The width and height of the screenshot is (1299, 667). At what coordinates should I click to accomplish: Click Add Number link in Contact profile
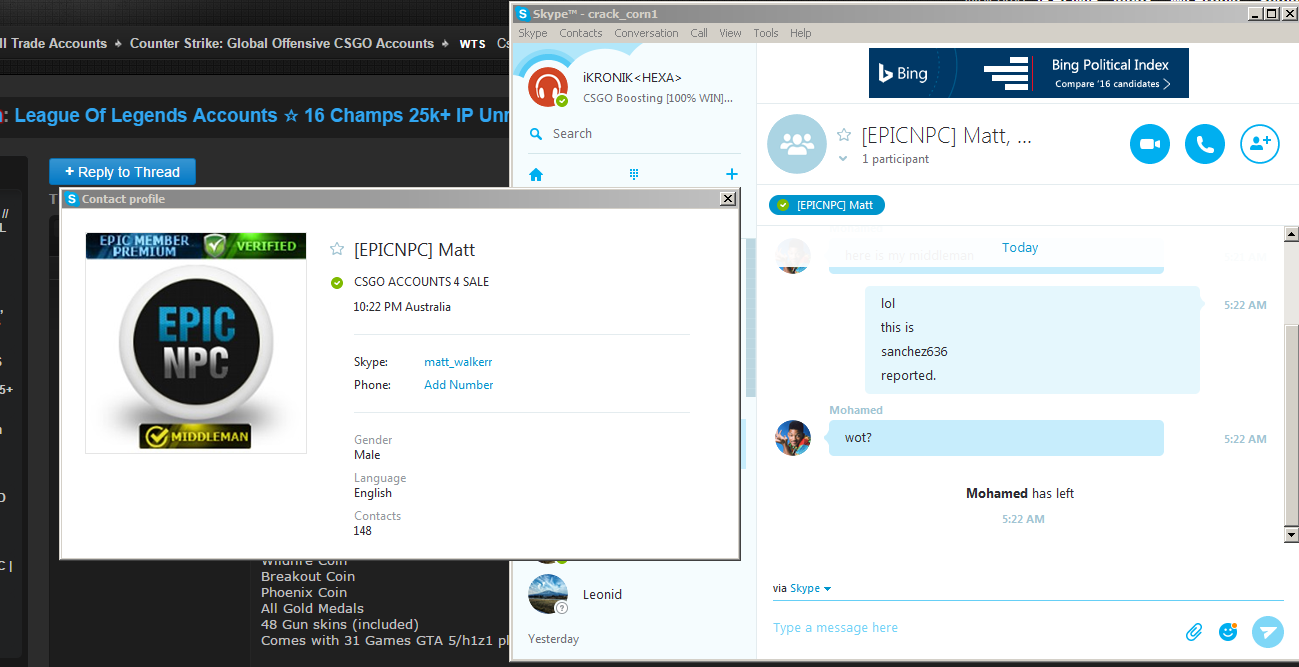pyautogui.click(x=458, y=385)
